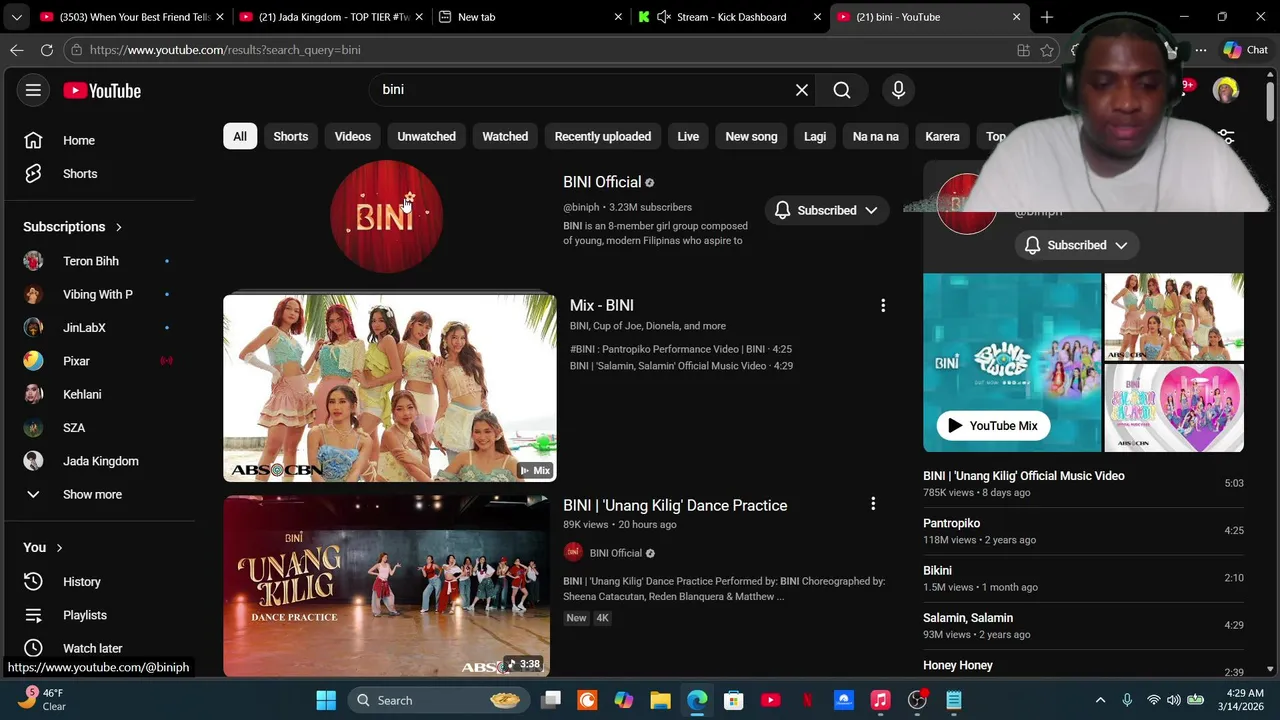Viewport: 1280px width, 720px height.
Task: Open Apple Music from the taskbar
Action: pos(880,700)
